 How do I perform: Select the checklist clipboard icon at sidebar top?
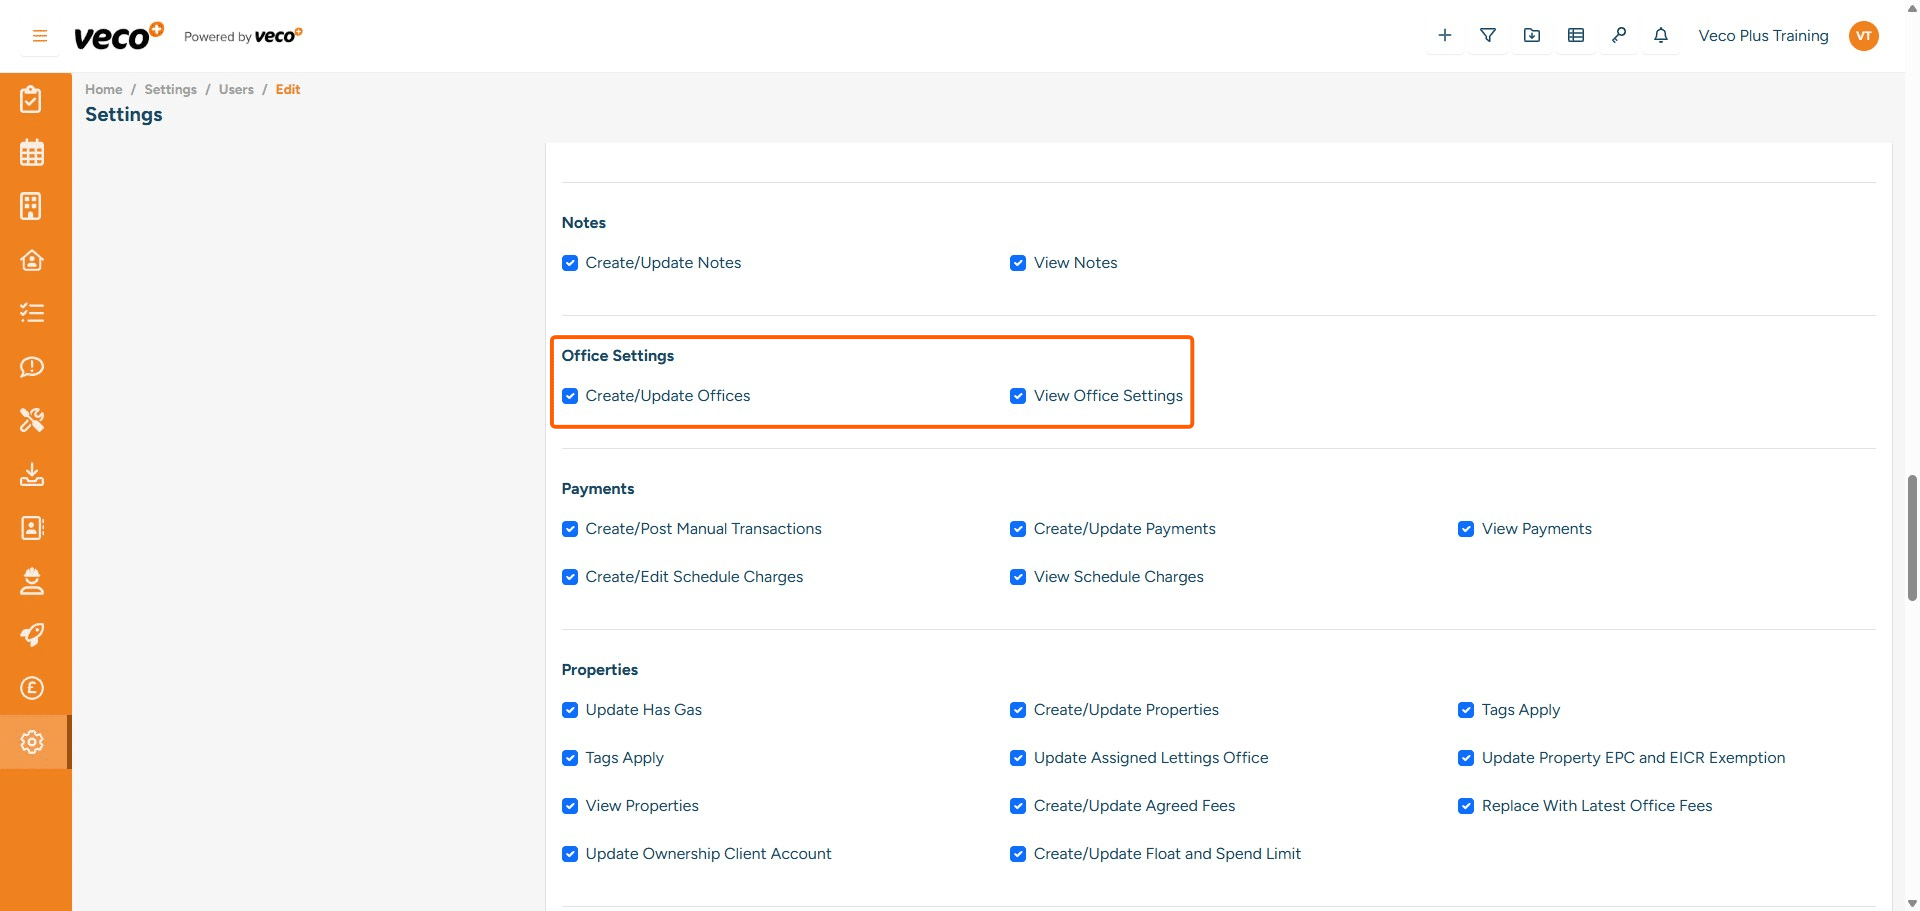tap(33, 99)
